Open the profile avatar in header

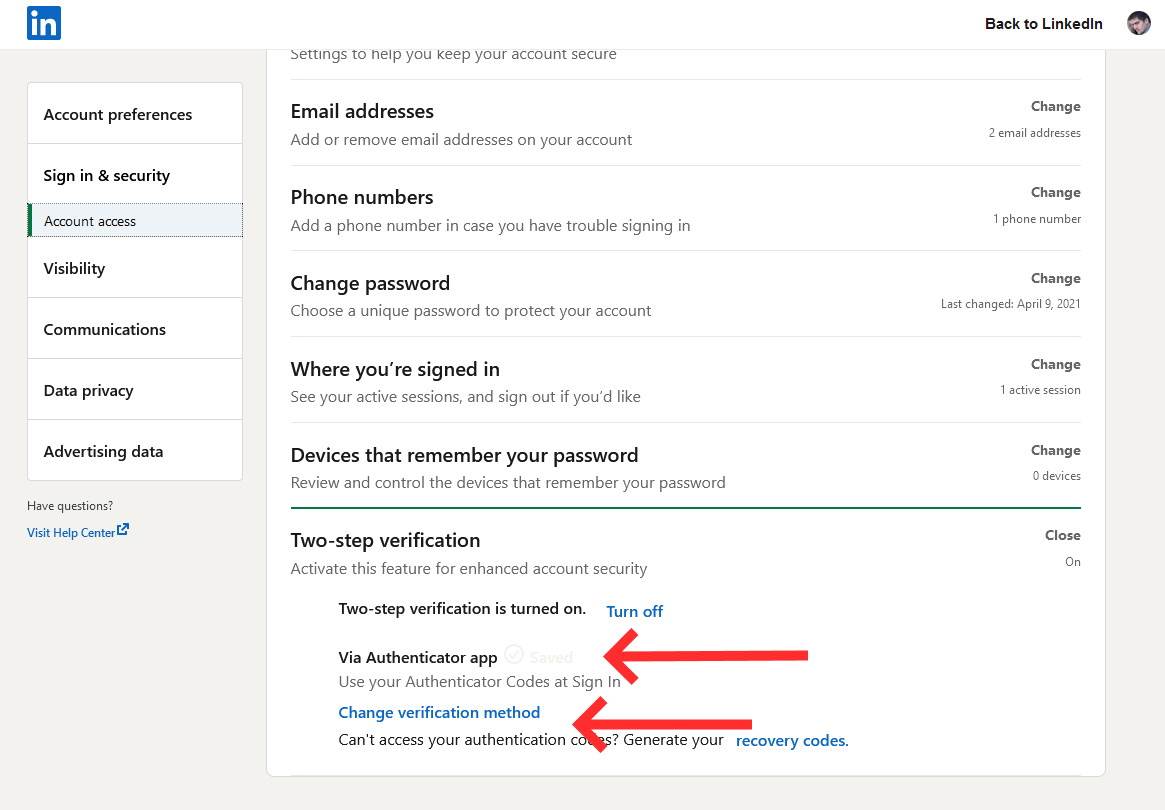click(x=1138, y=24)
